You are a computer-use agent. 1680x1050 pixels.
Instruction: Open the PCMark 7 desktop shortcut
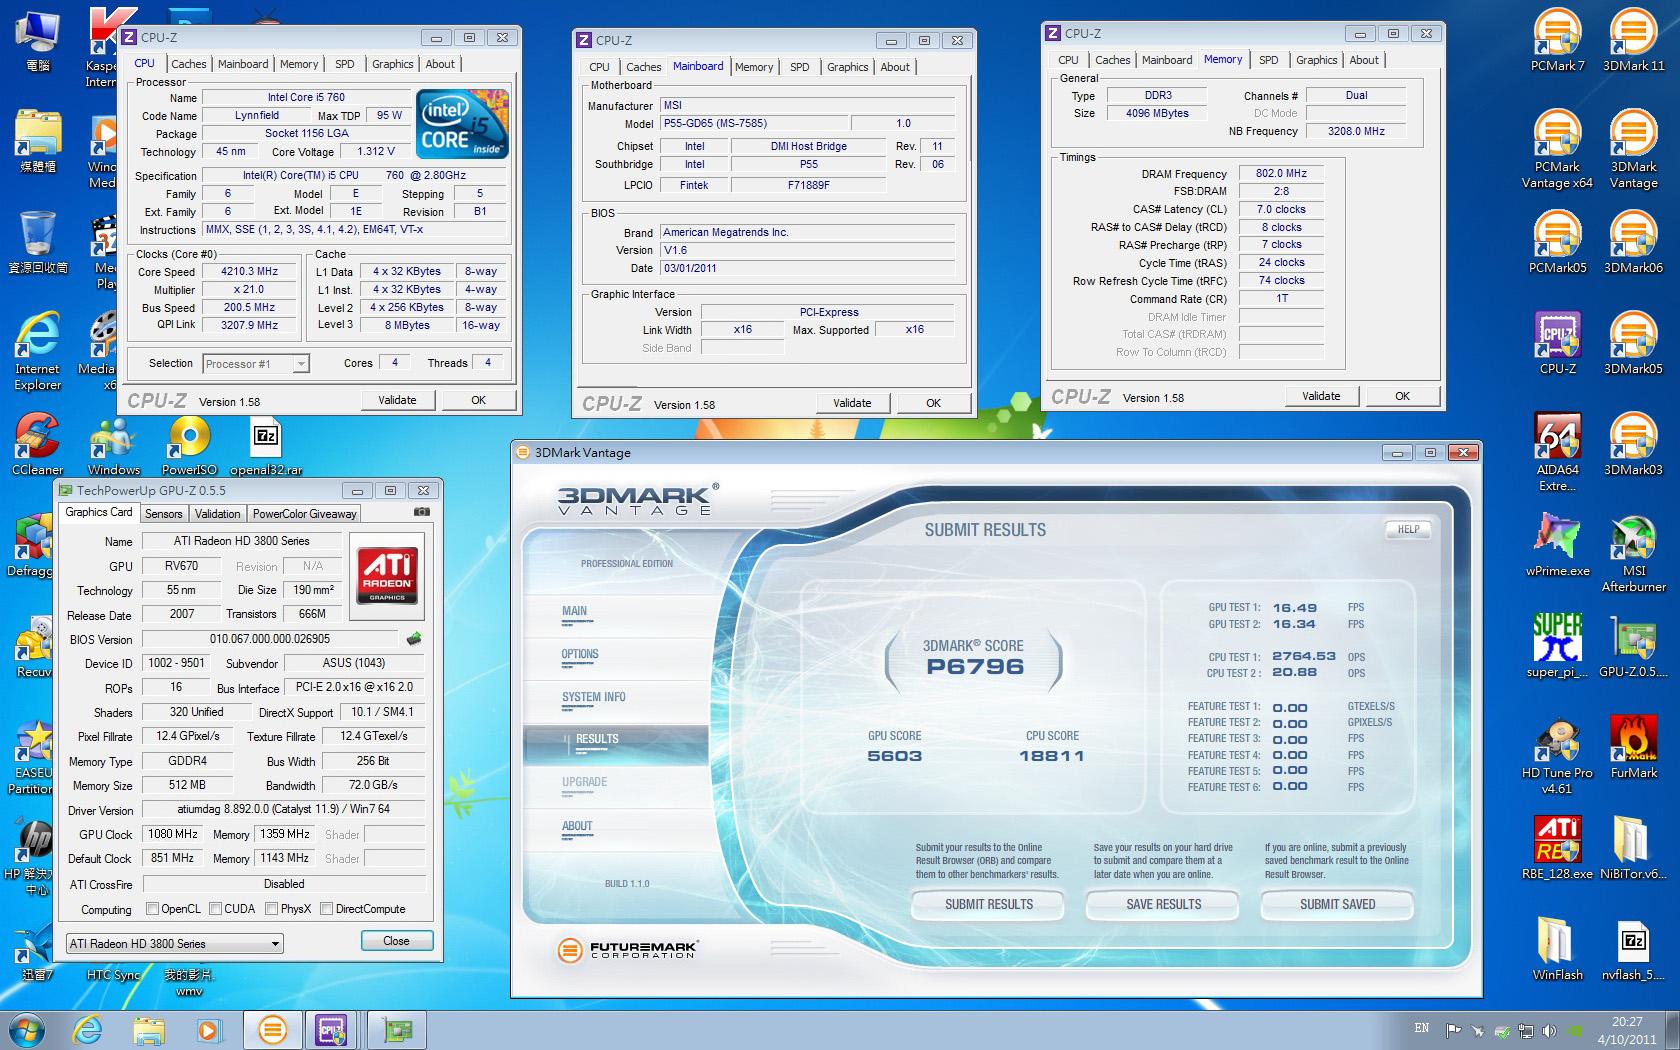click(1557, 40)
